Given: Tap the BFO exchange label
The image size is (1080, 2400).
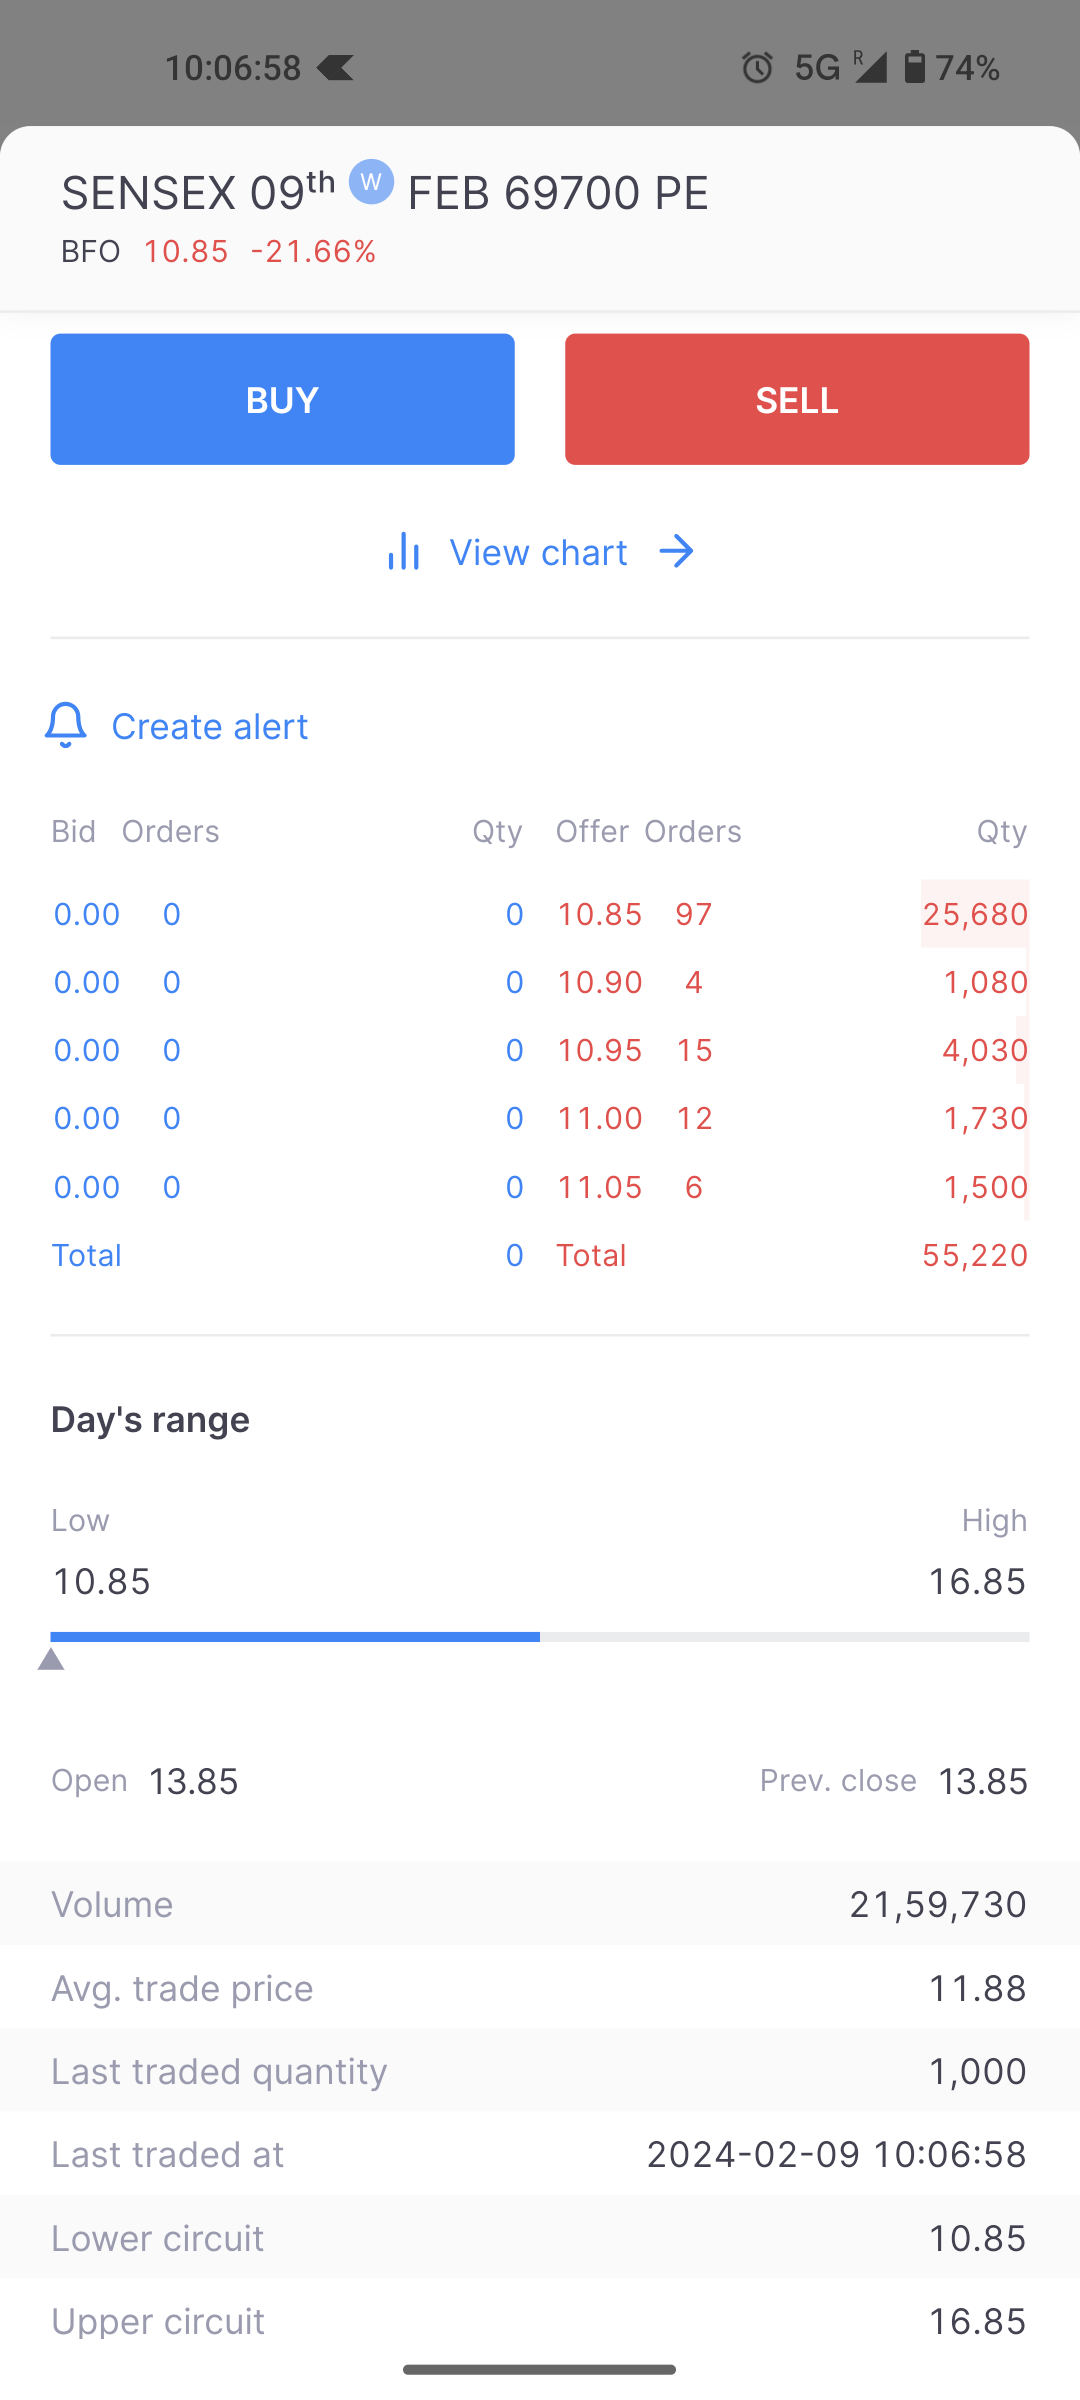Looking at the screenshot, I should pyautogui.click(x=91, y=251).
